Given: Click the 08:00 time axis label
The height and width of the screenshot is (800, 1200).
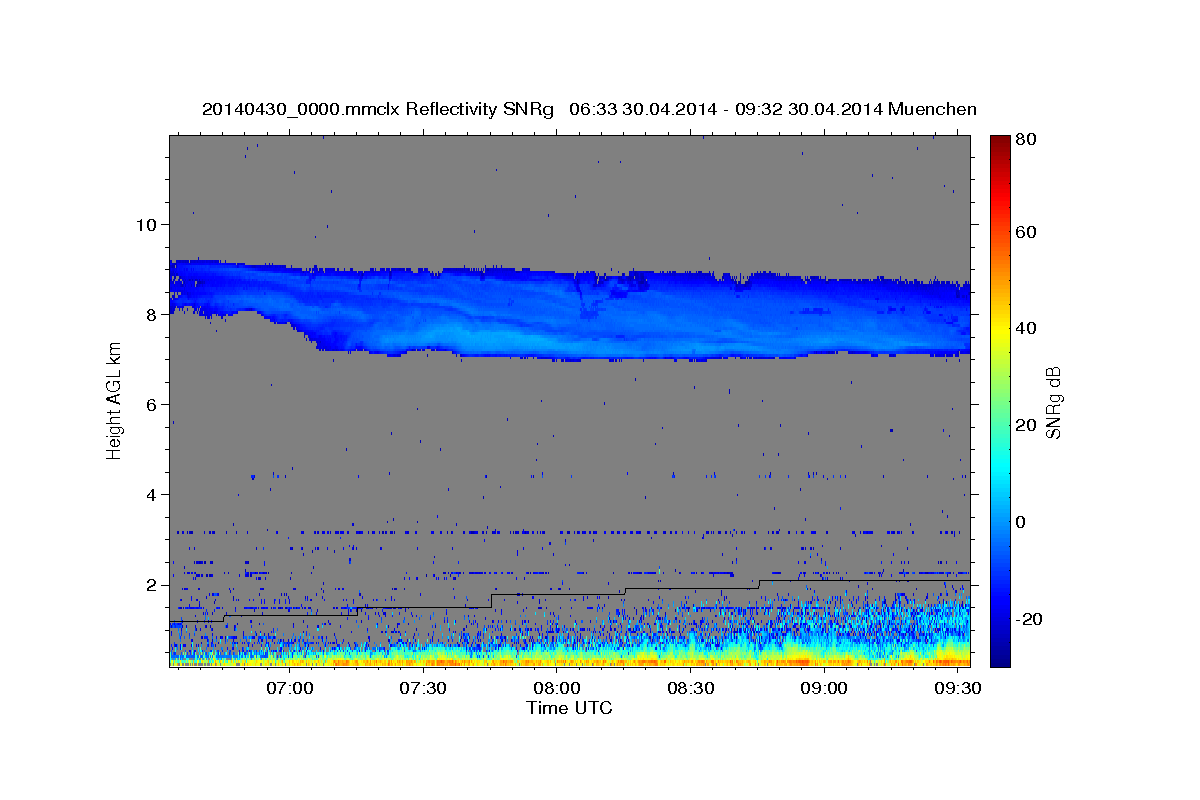Looking at the screenshot, I should pos(557,688).
